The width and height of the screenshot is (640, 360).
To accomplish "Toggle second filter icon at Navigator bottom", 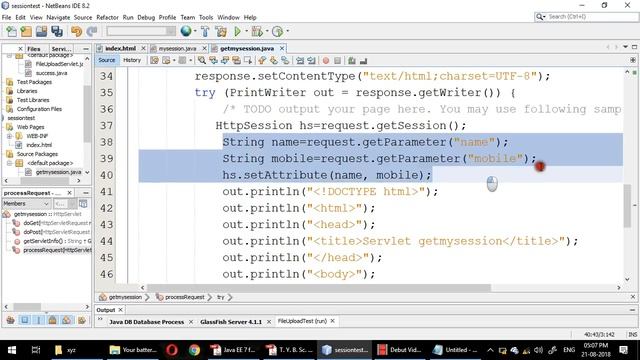I will click(24, 320).
